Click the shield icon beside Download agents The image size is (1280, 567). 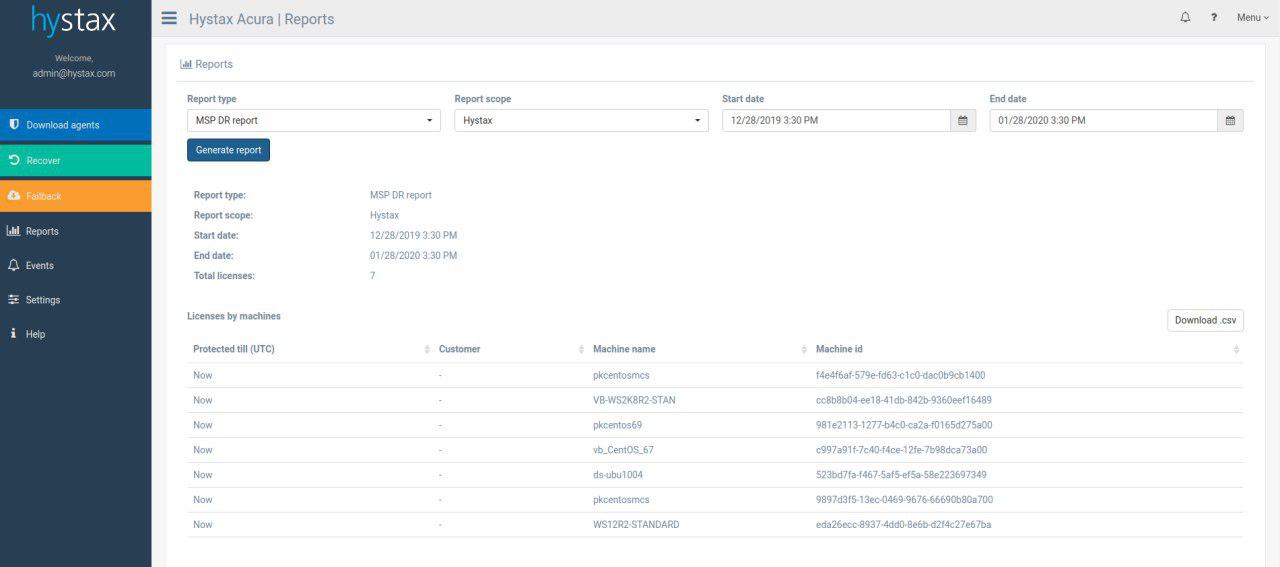coord(14,125)
